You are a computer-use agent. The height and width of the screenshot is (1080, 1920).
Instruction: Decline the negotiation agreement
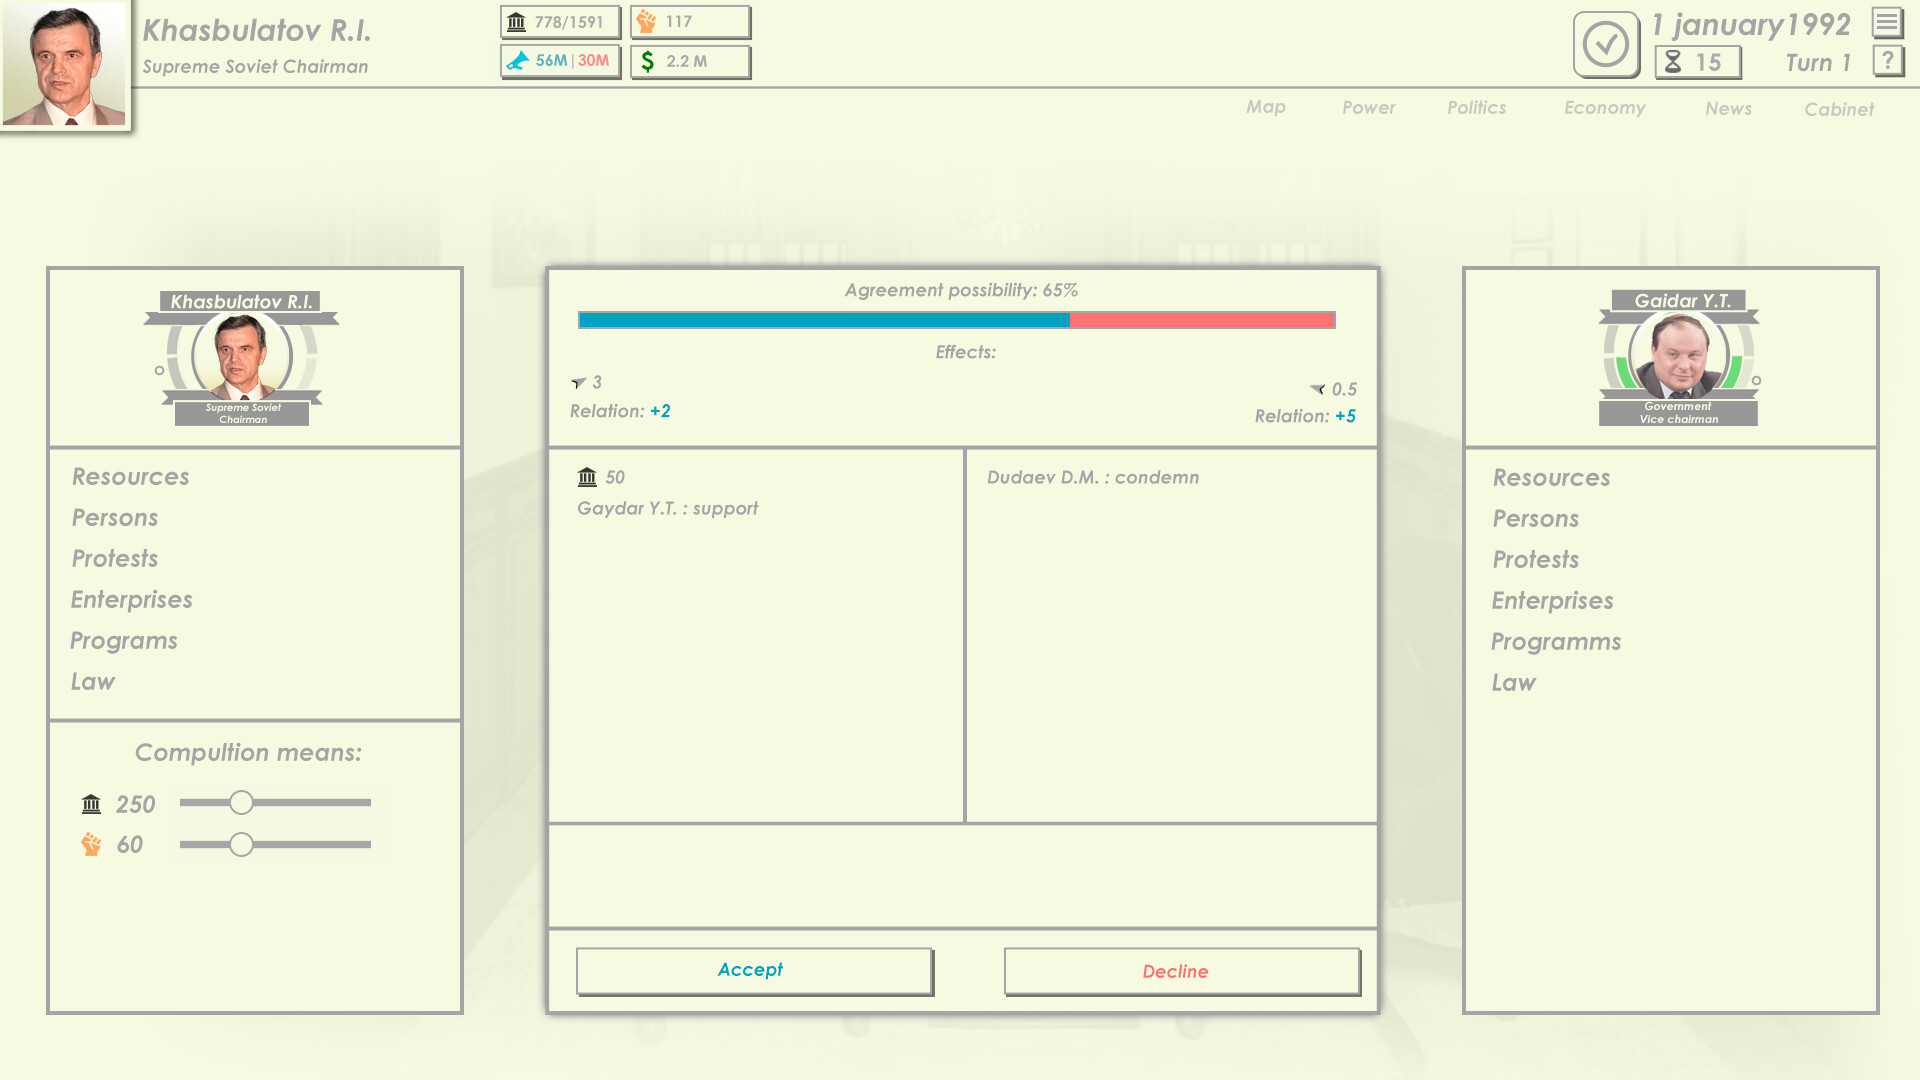(x=1176, y=971)
